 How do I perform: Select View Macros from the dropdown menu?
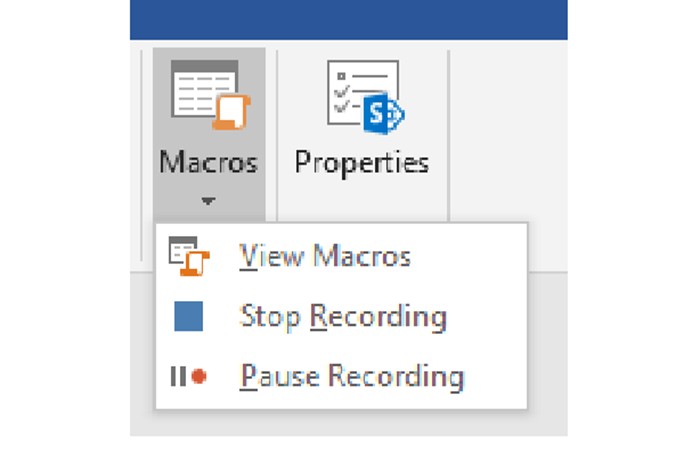tap(325, 257)
